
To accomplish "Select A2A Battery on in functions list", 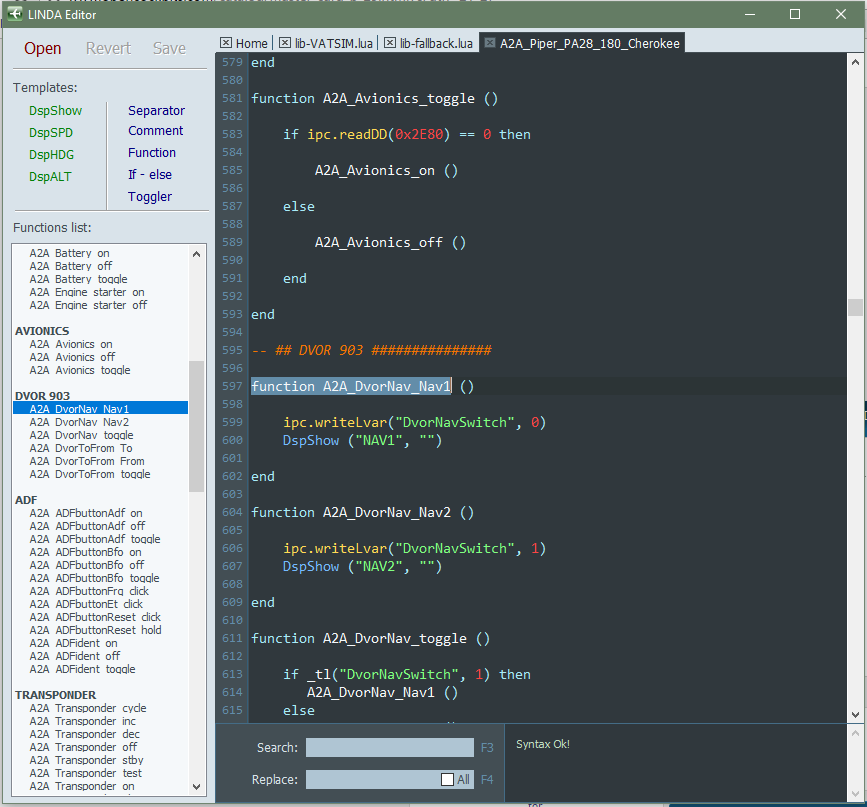I will point(69,253).
